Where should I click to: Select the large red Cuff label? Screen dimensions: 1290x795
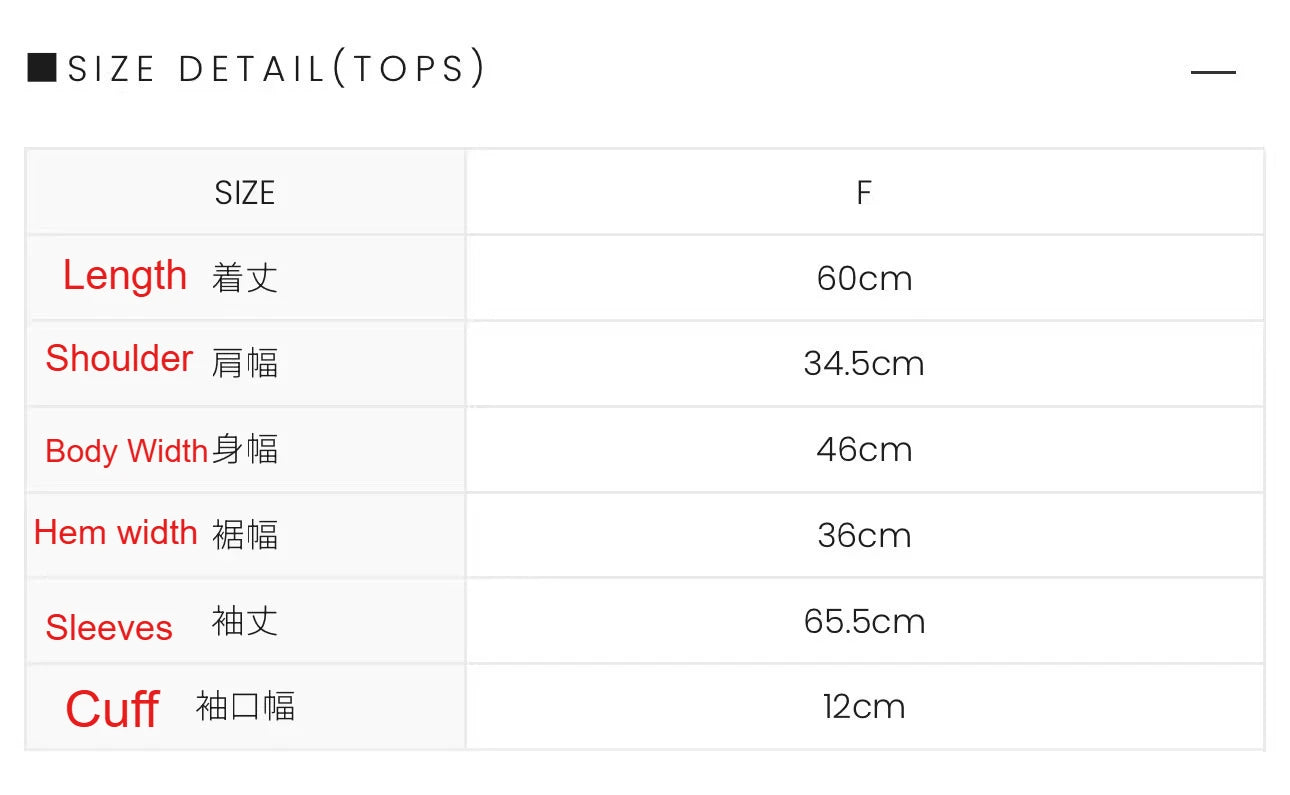pyautogui.click(x=112, y=709)
